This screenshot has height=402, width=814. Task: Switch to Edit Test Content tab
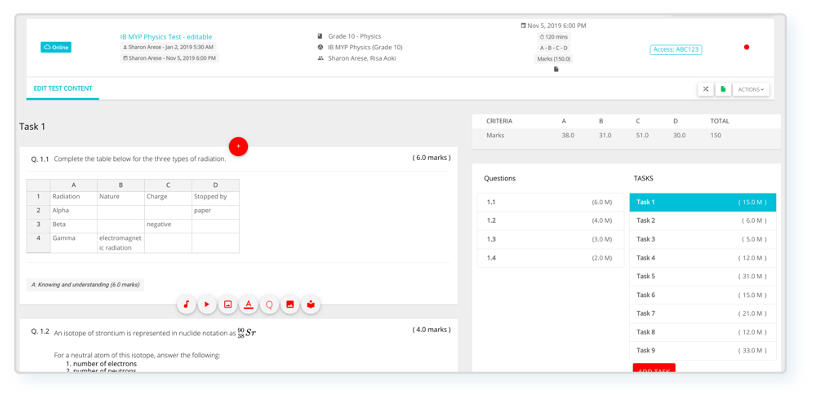tap(63, 89)
